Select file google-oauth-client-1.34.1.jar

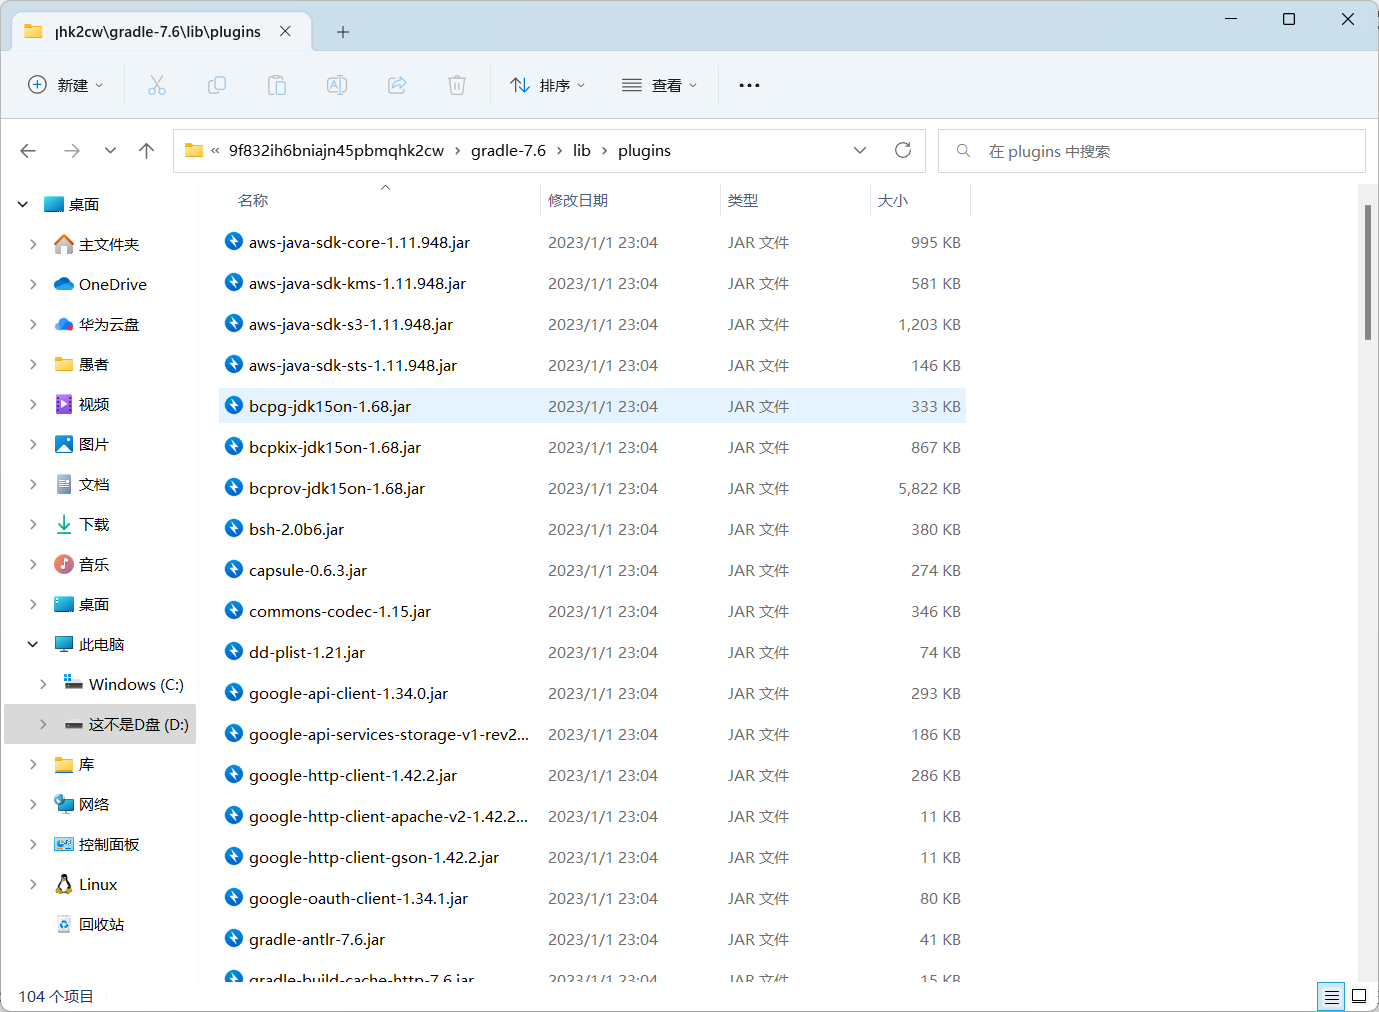coord(592,898)
